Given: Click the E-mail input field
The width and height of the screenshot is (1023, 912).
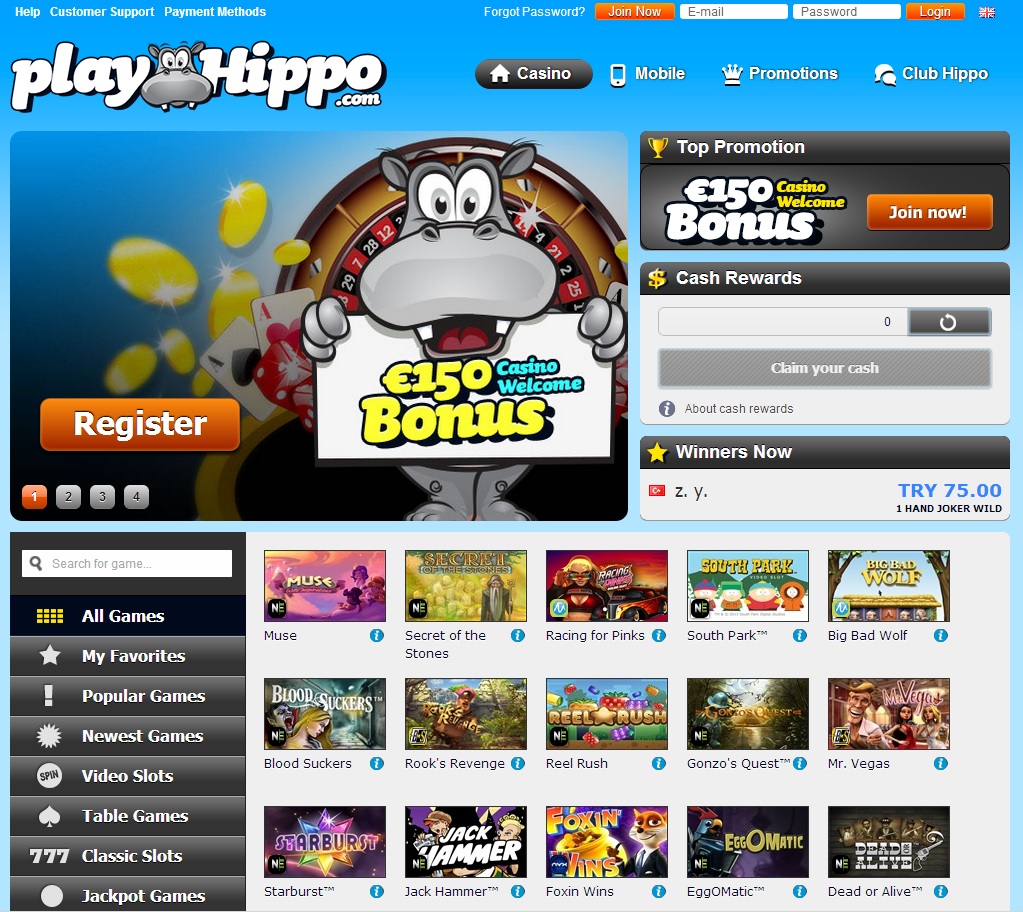Looking at the screenshot, I should point(734,12).
